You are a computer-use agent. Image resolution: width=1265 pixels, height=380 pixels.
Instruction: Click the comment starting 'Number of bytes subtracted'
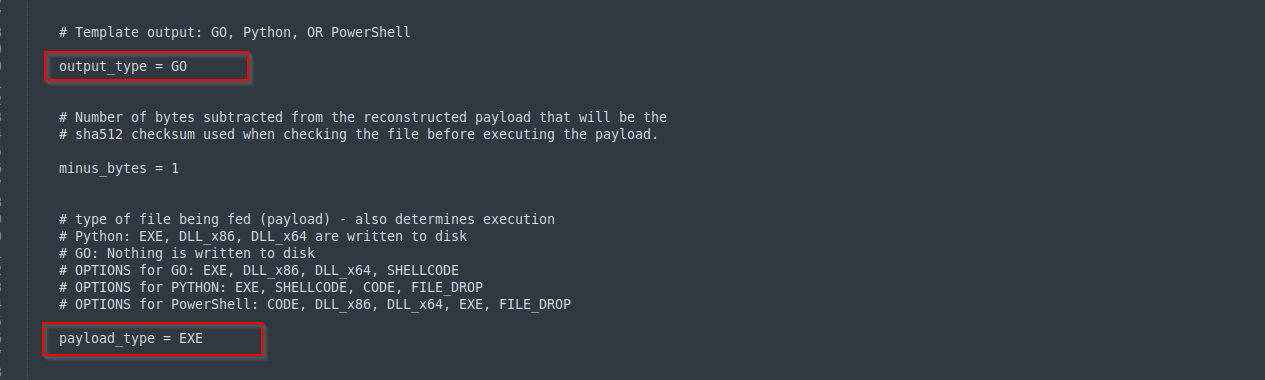tap(363, 117)
